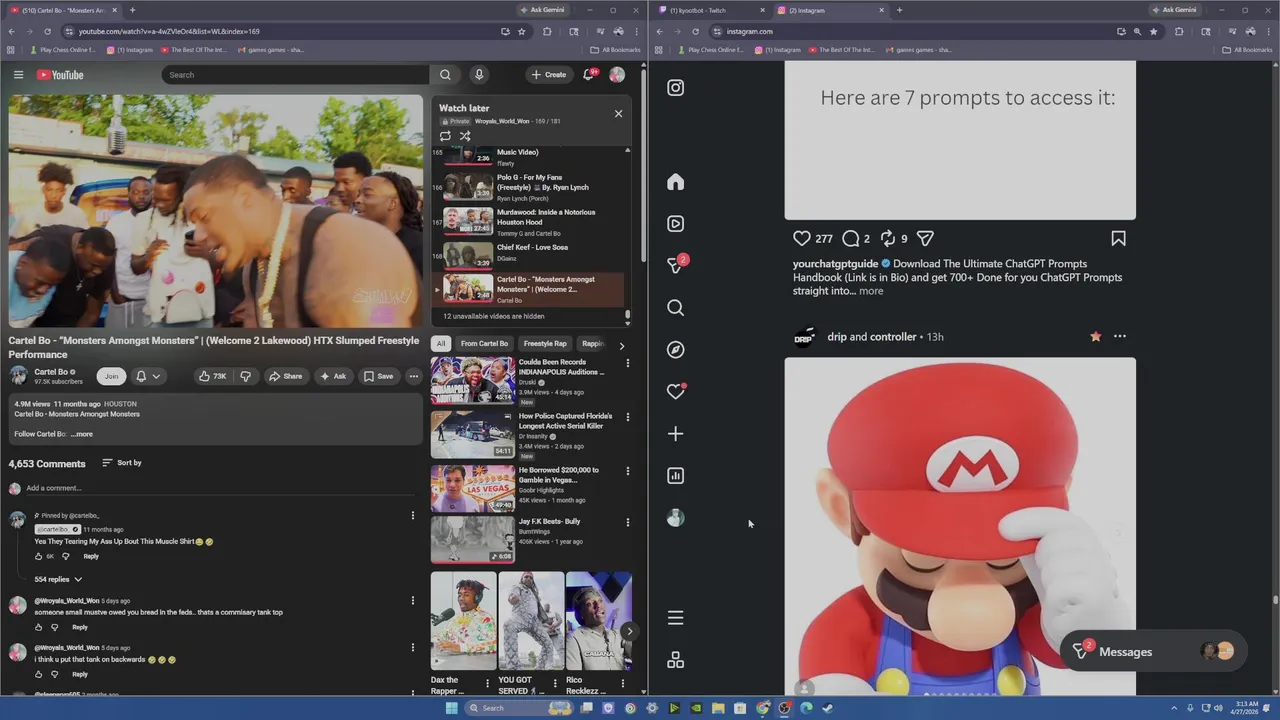The width and height of the screenshot is (1280, 720).
Task: Click the favorite star on drip post
Action: tap(1095, 337)
